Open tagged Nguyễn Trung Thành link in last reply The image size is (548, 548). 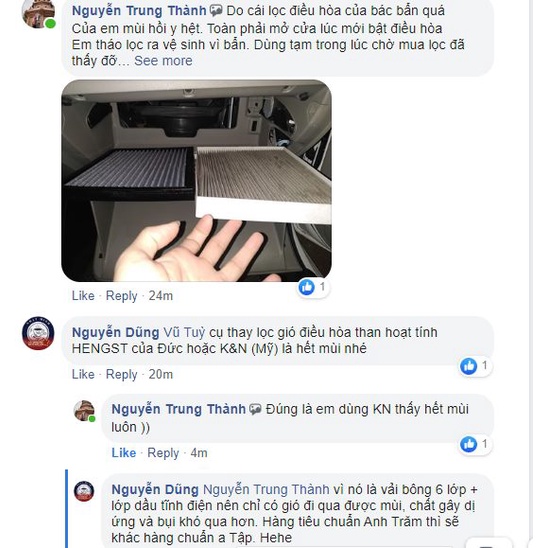click(266, 489)
